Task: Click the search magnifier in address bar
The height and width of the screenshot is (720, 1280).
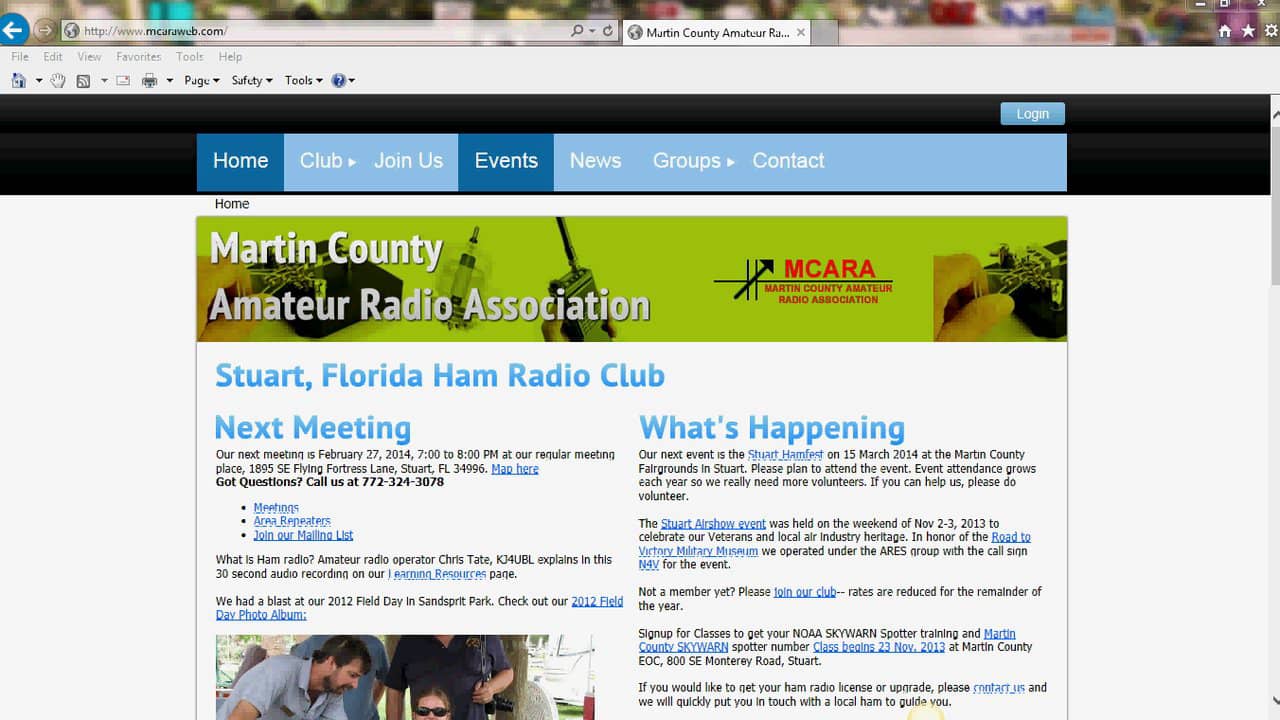Action: tap(577, 31)
